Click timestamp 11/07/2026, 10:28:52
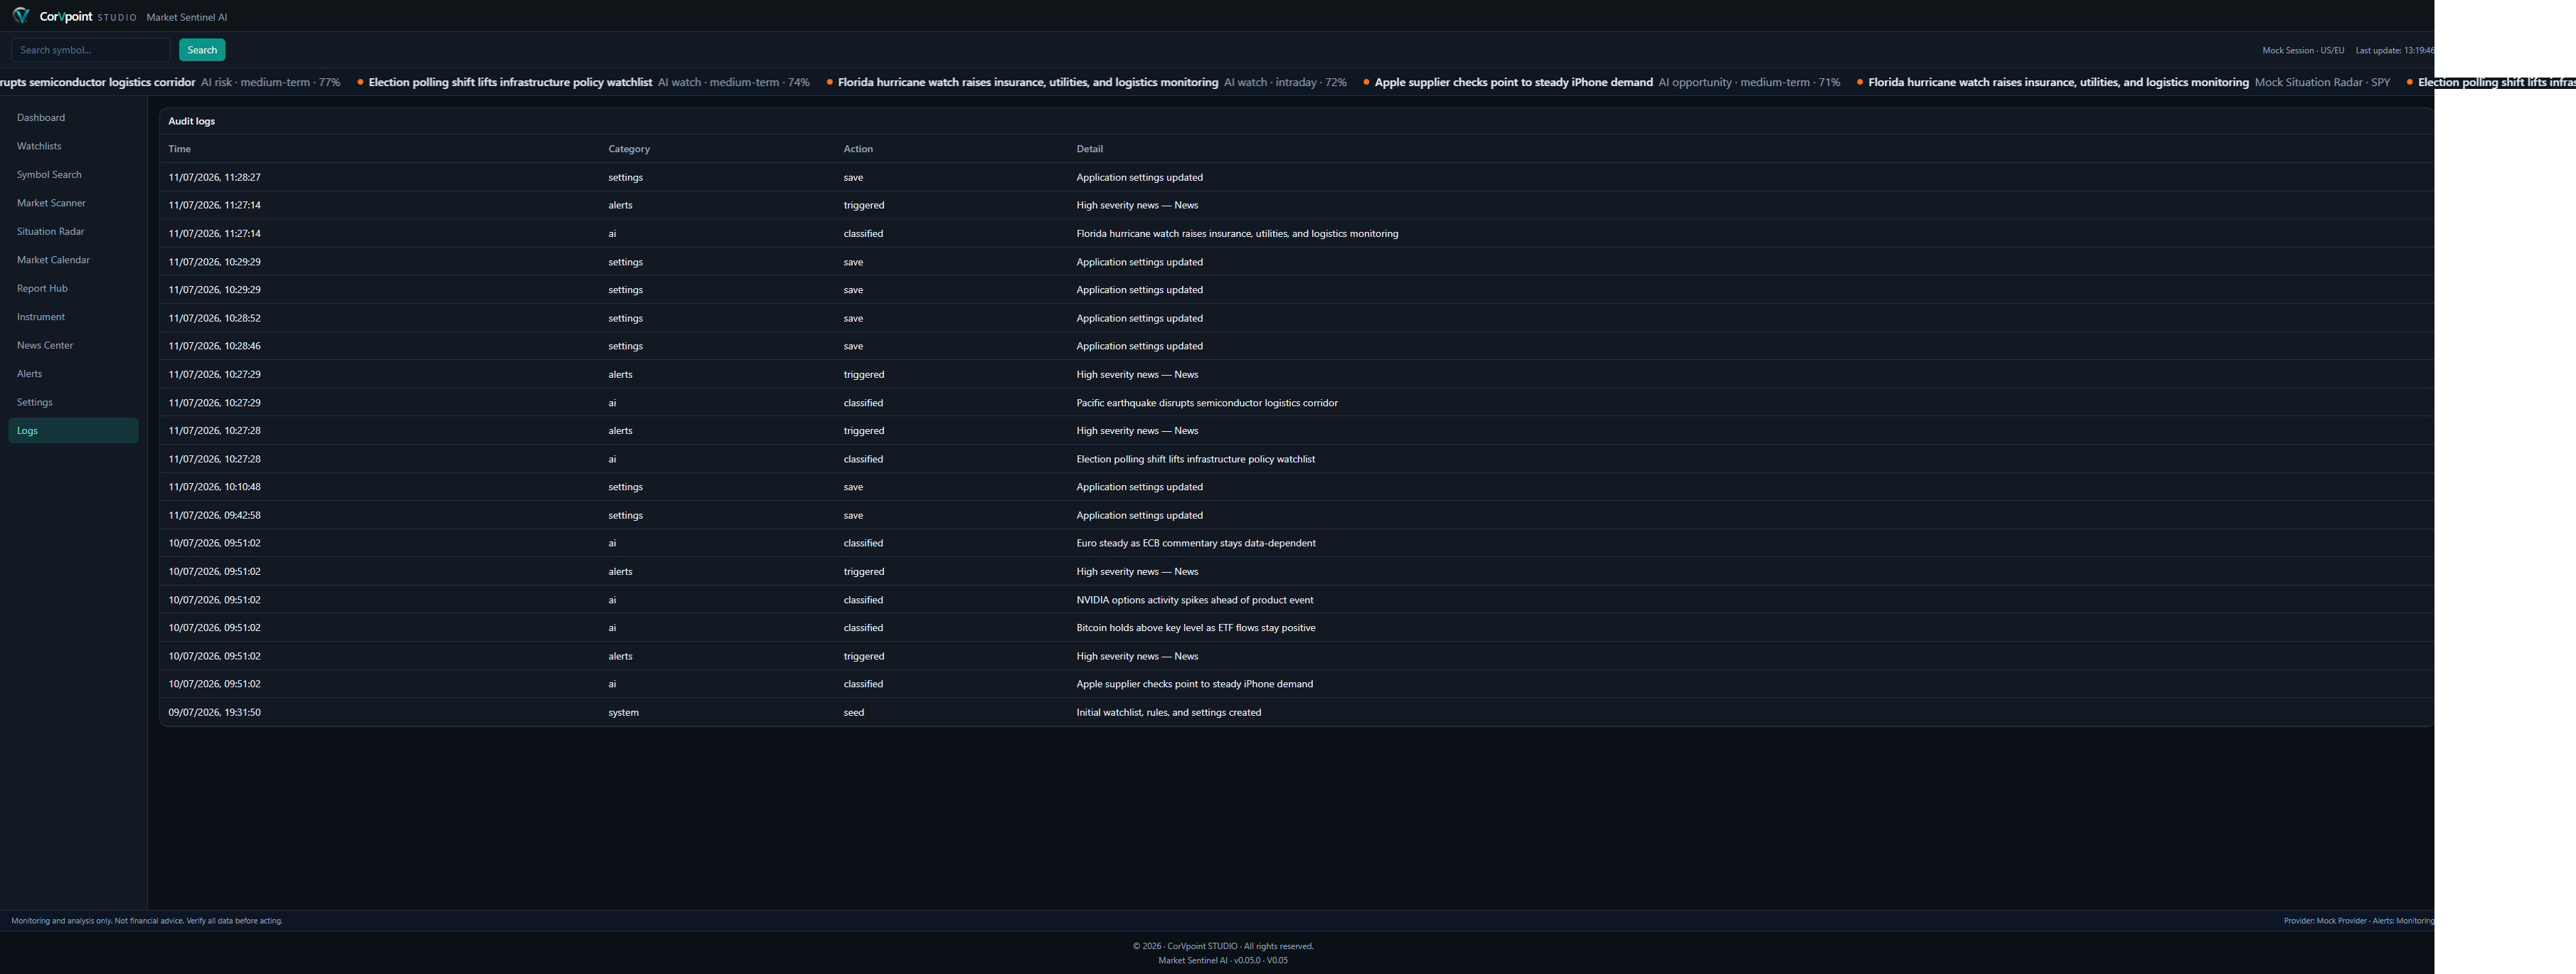The image size is (2576, 974). tap(214, 319)
